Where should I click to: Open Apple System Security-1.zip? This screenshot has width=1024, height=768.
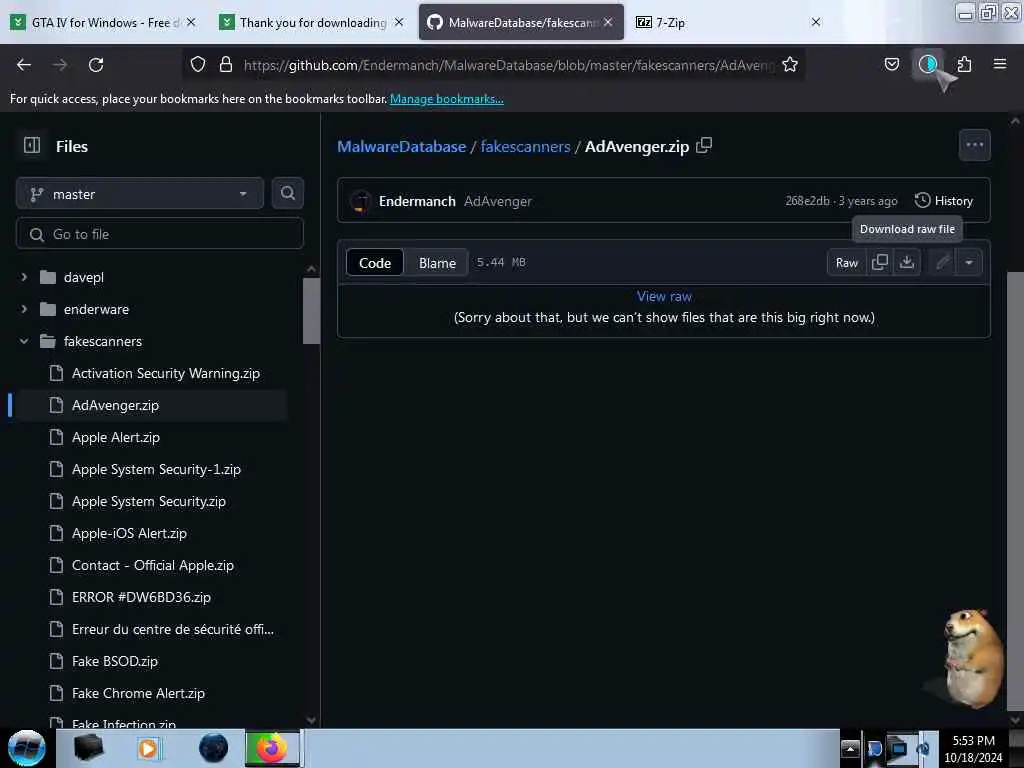click(x=156, y=469)
